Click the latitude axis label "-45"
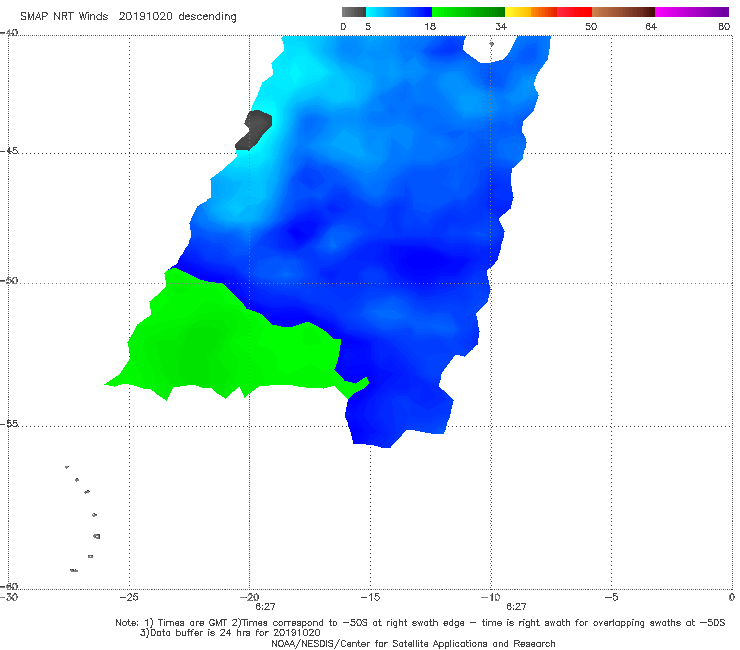This screenshot has width=740, height=650. [9, 151]
